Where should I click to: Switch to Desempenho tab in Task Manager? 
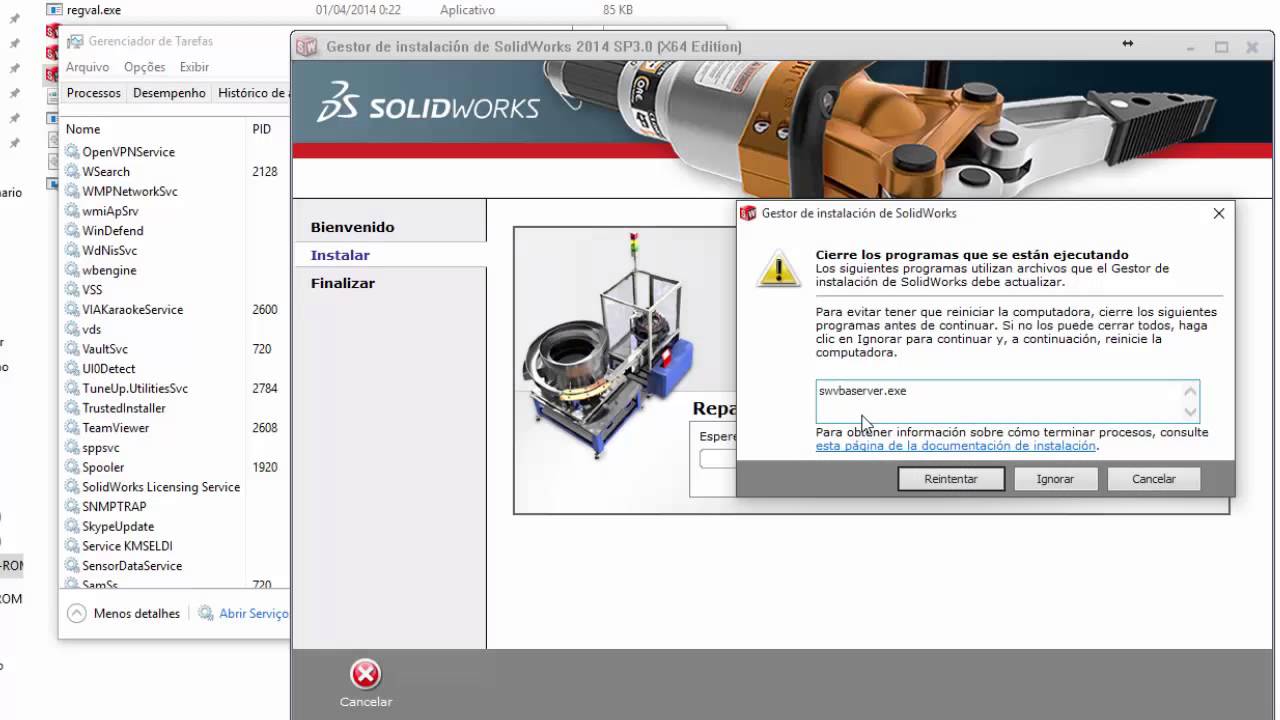click(169, 93)
